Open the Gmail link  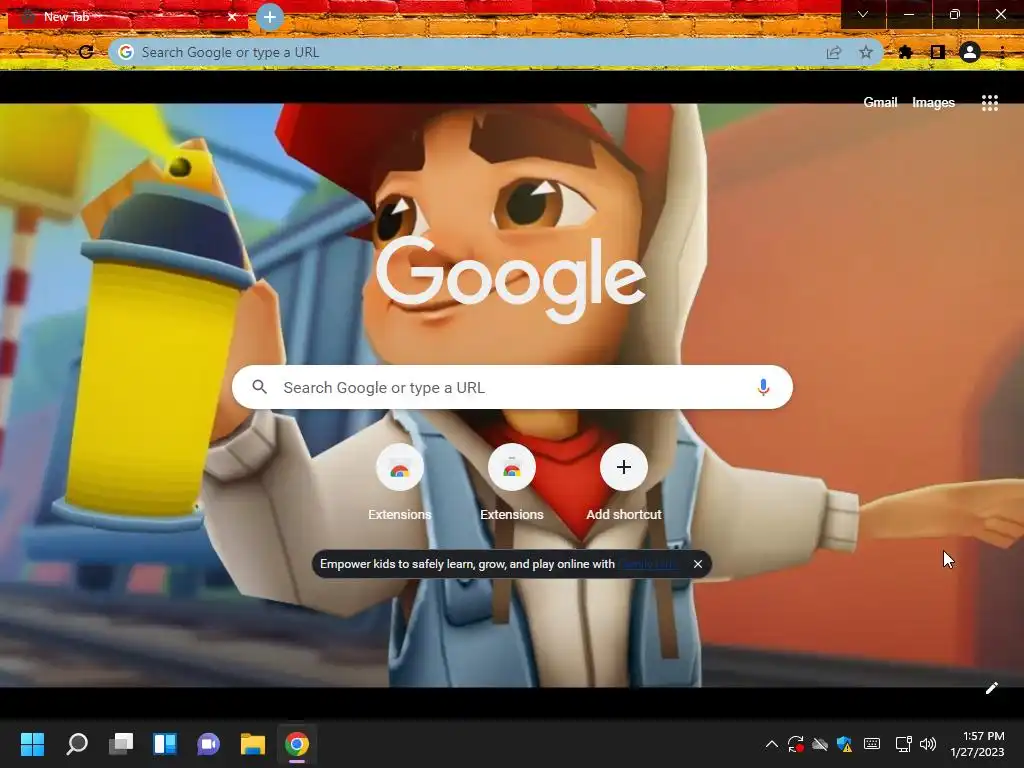coord(880,103)
